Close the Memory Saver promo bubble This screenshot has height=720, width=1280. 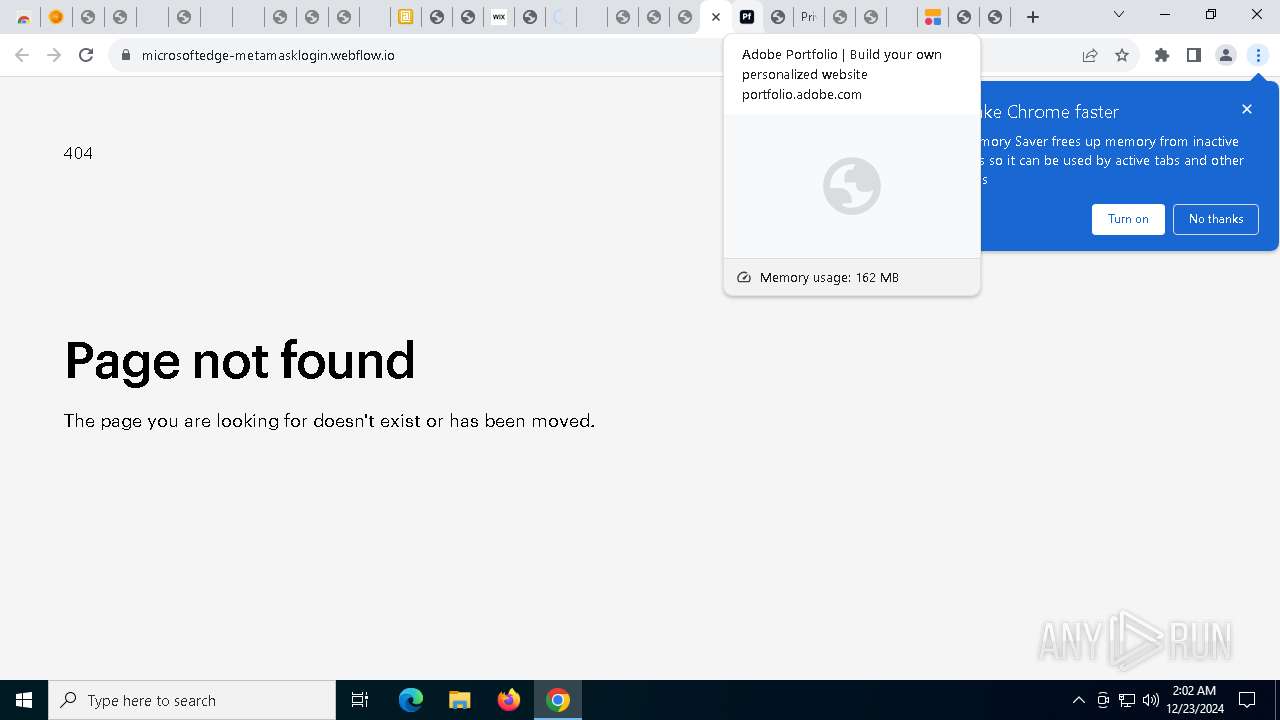tap(1247, 109)
